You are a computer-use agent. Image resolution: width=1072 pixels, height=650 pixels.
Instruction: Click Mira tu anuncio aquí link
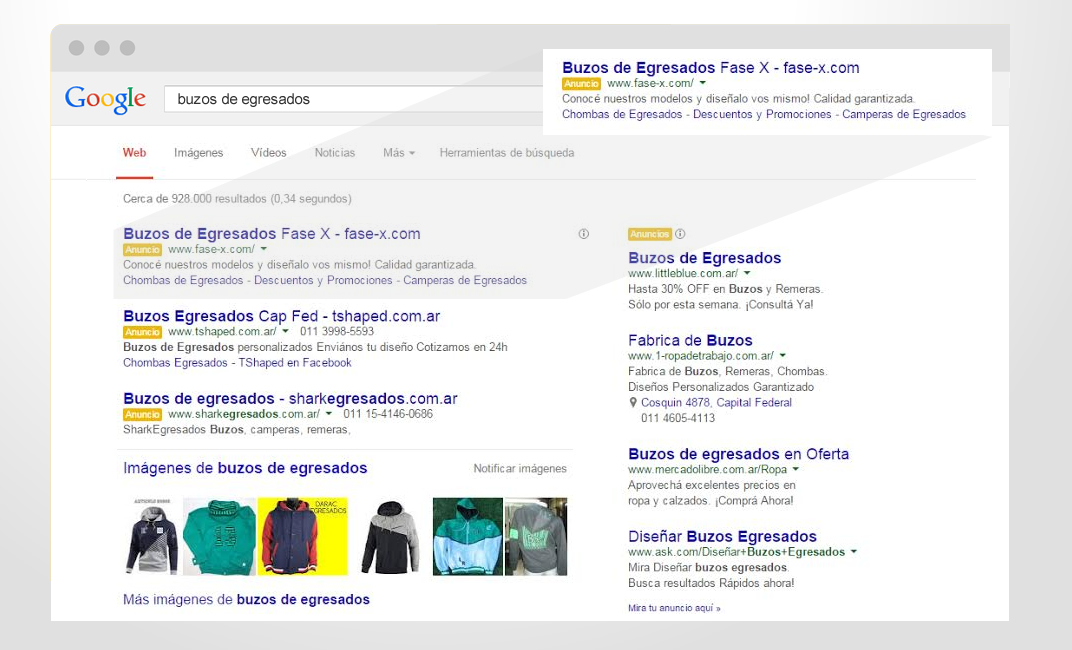[674, 608]
